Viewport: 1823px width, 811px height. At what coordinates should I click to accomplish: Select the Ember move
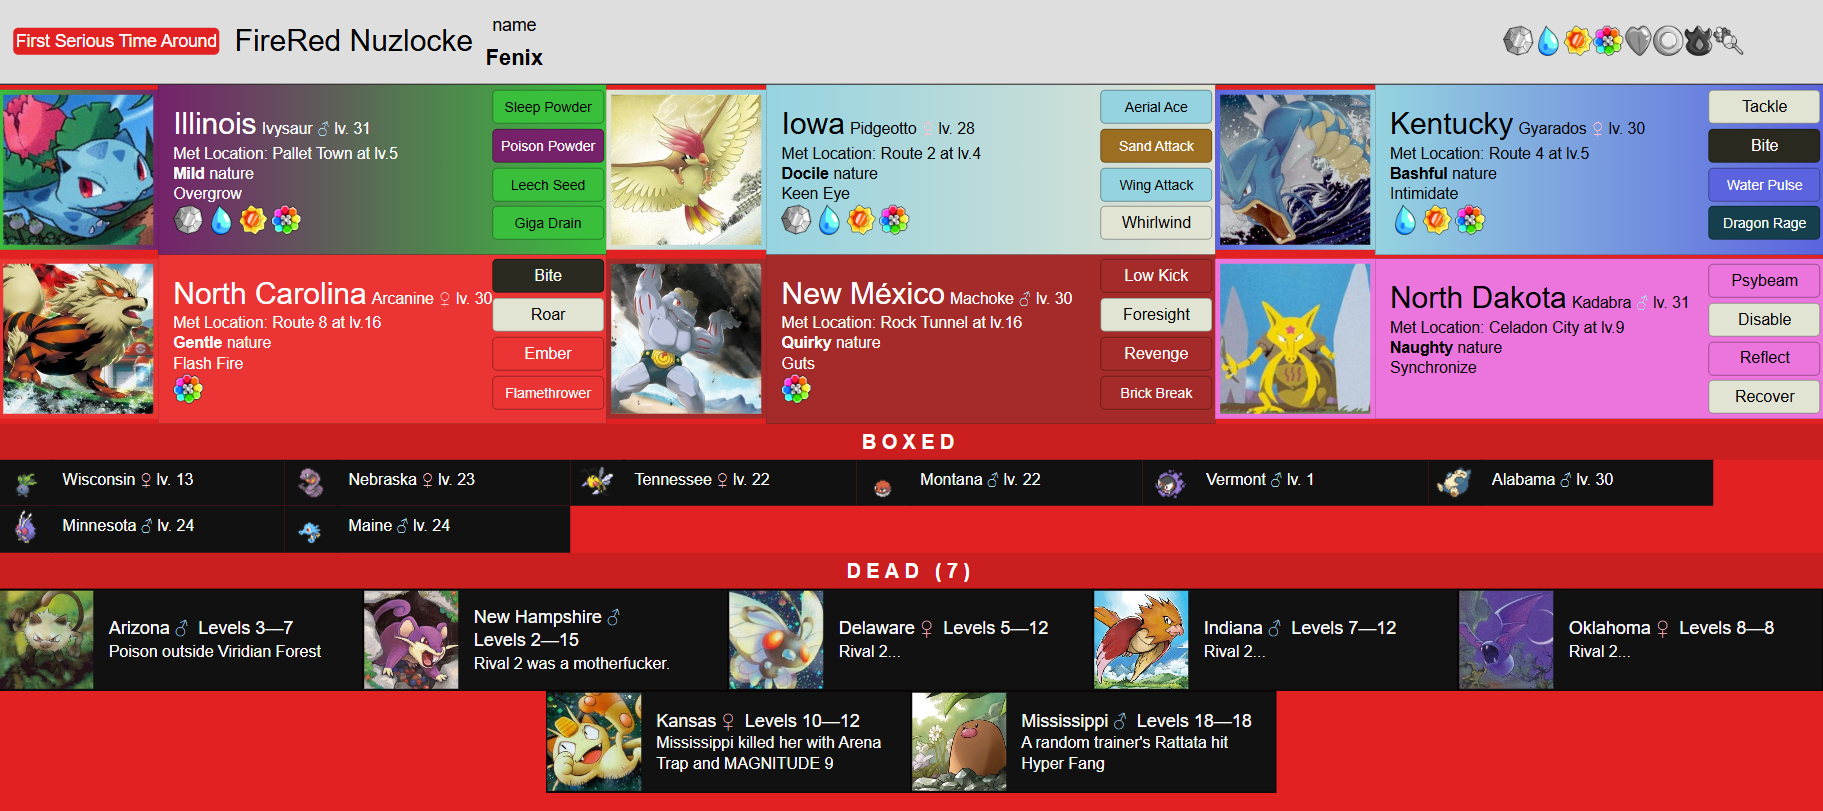(548, 354)
